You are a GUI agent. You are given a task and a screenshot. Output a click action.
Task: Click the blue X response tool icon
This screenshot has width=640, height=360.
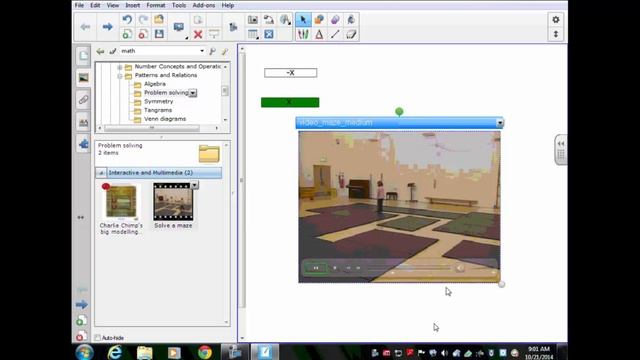tap(269, 34)
